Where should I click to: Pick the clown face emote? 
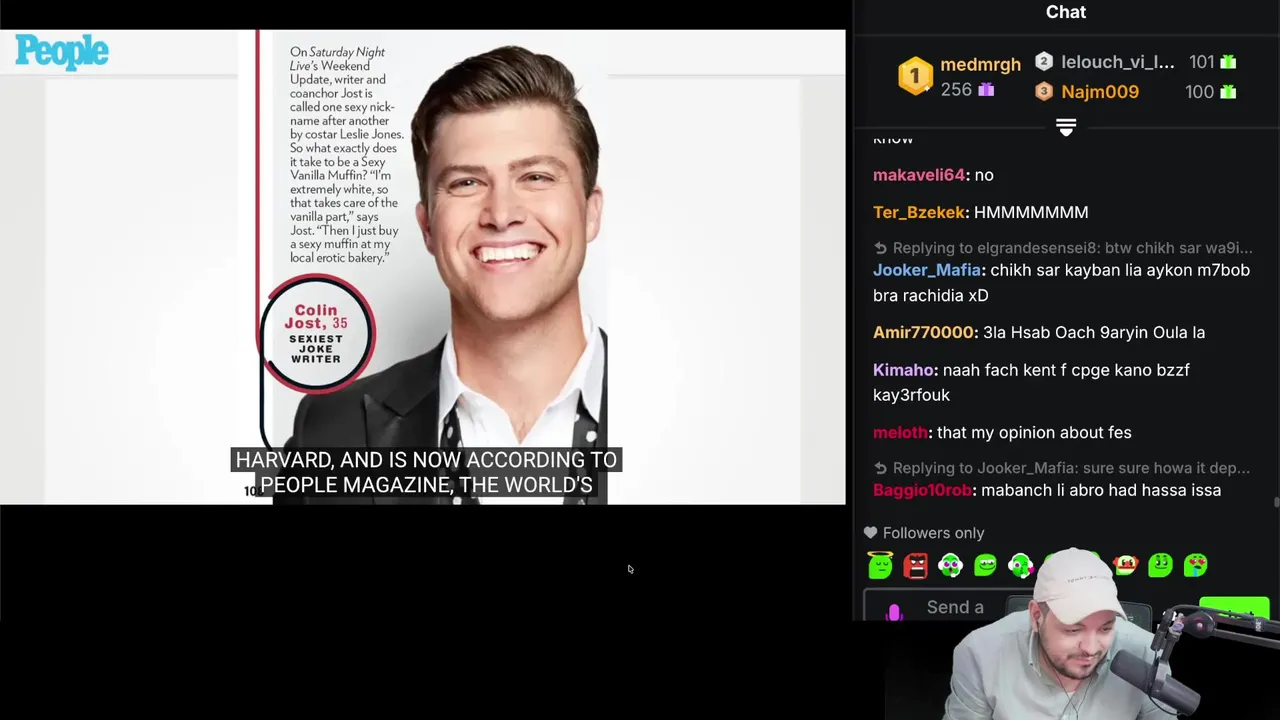(x=1125, y=566)
